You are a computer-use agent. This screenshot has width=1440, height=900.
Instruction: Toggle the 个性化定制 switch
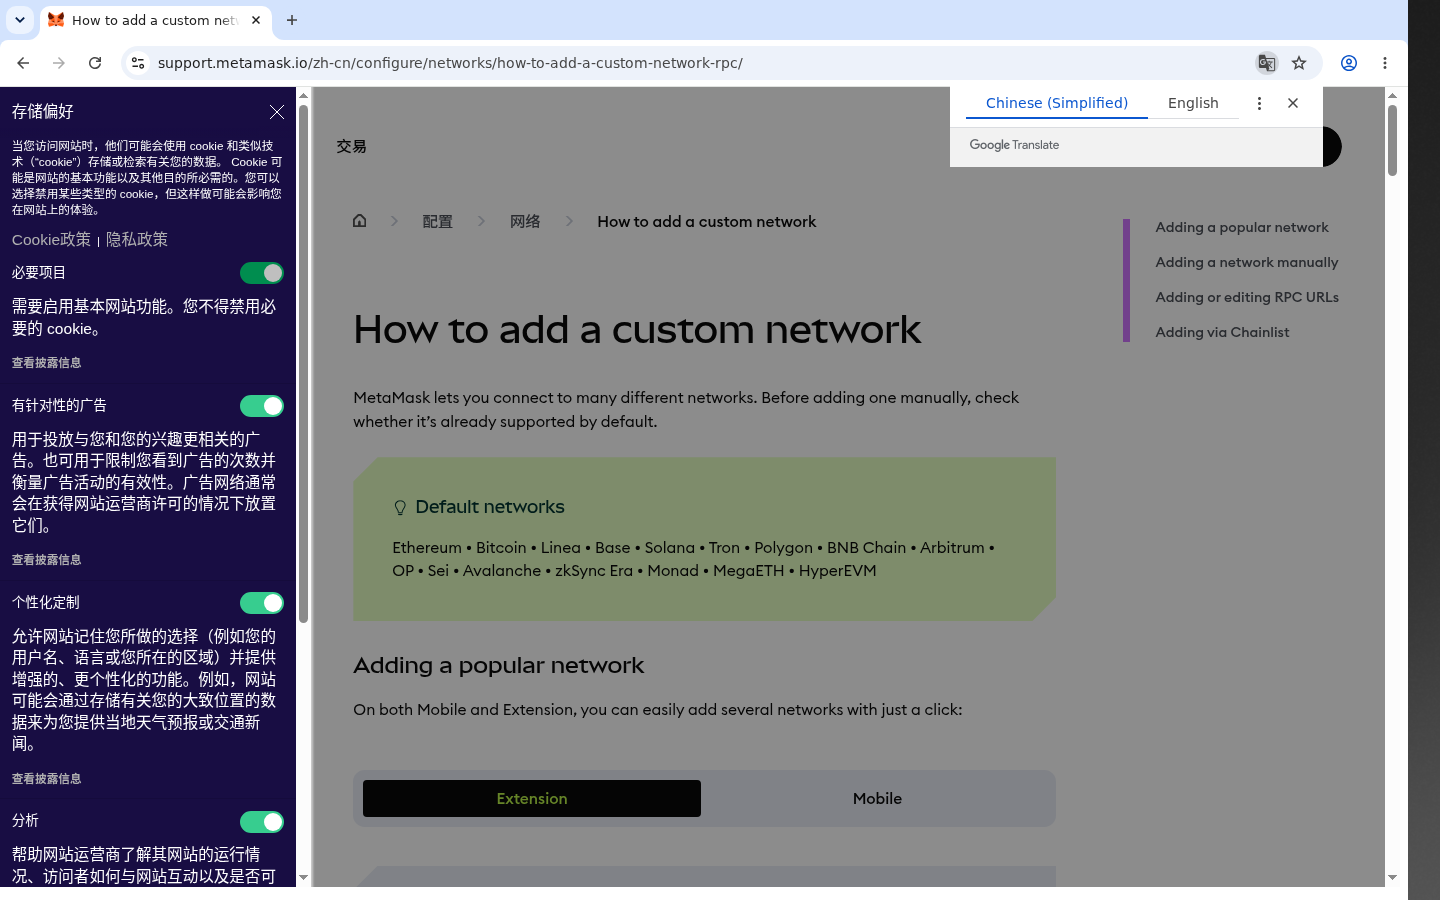click(262, 603)
